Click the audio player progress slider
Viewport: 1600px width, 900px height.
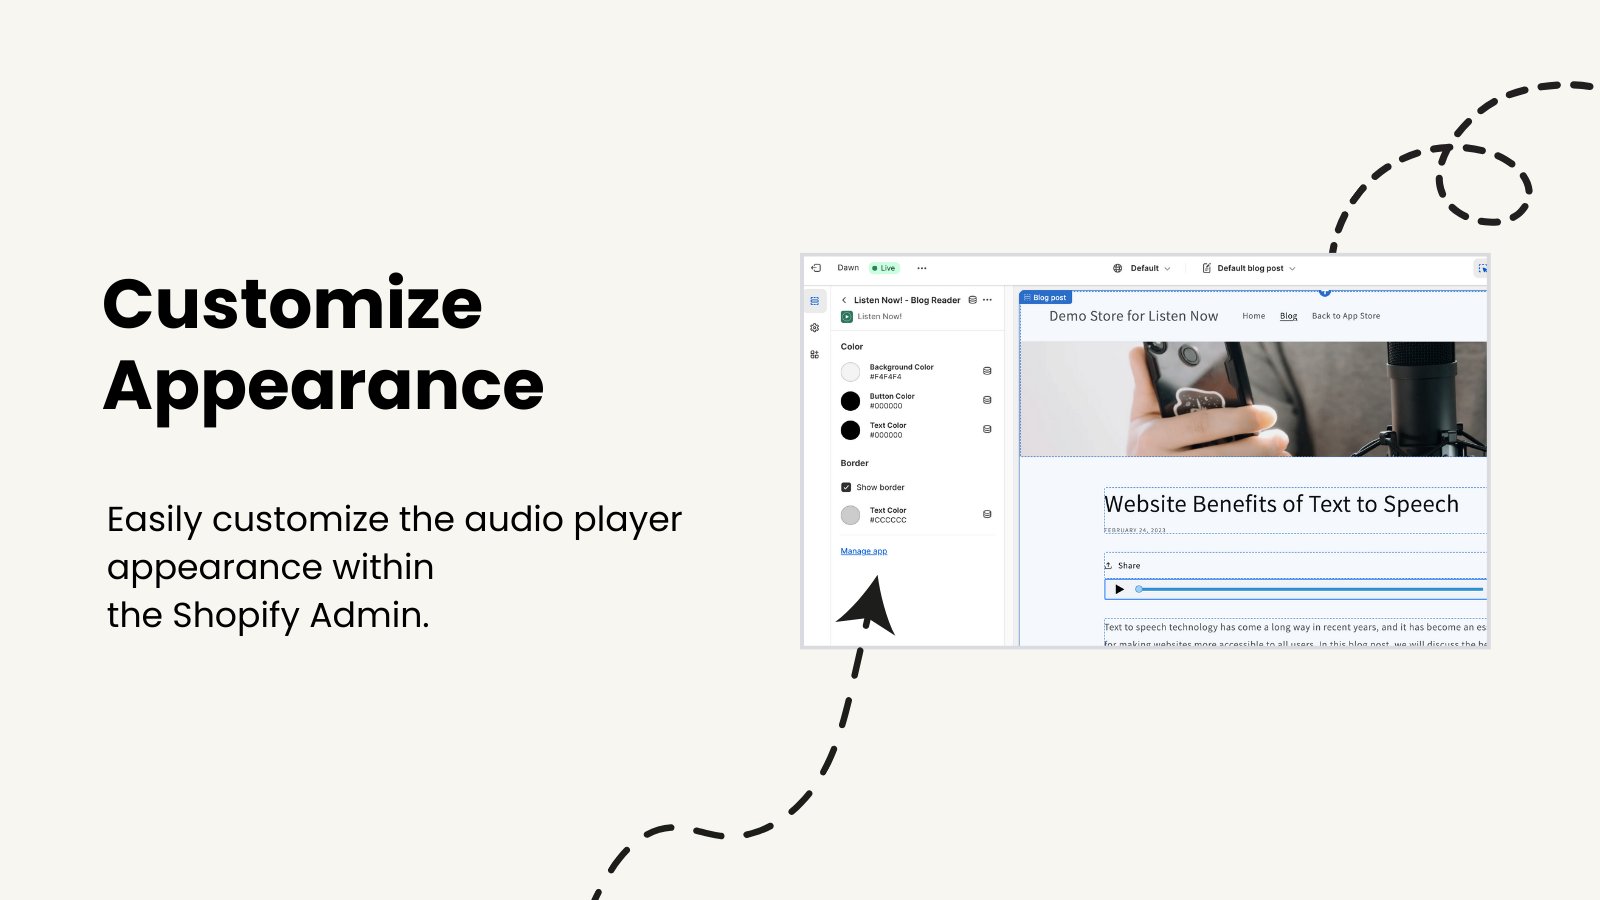[1310, 590]
